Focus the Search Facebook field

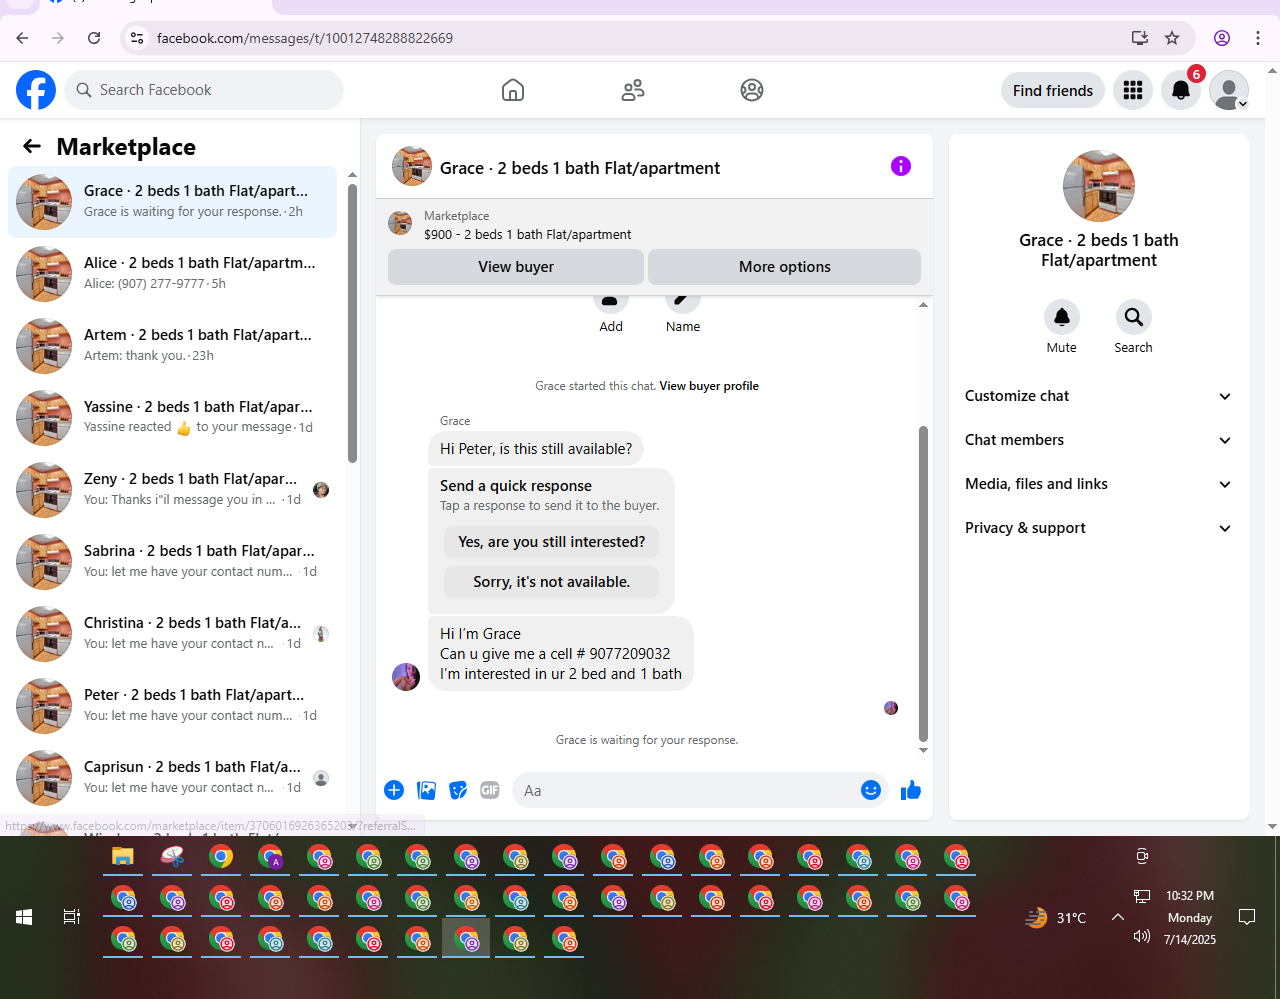coord(205,90)
